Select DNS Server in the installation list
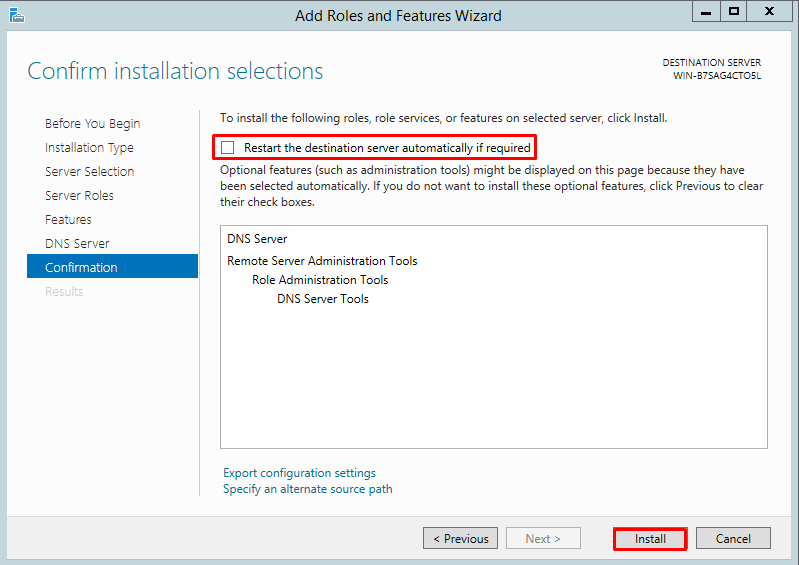799x565 pixels. pos(257,239)
